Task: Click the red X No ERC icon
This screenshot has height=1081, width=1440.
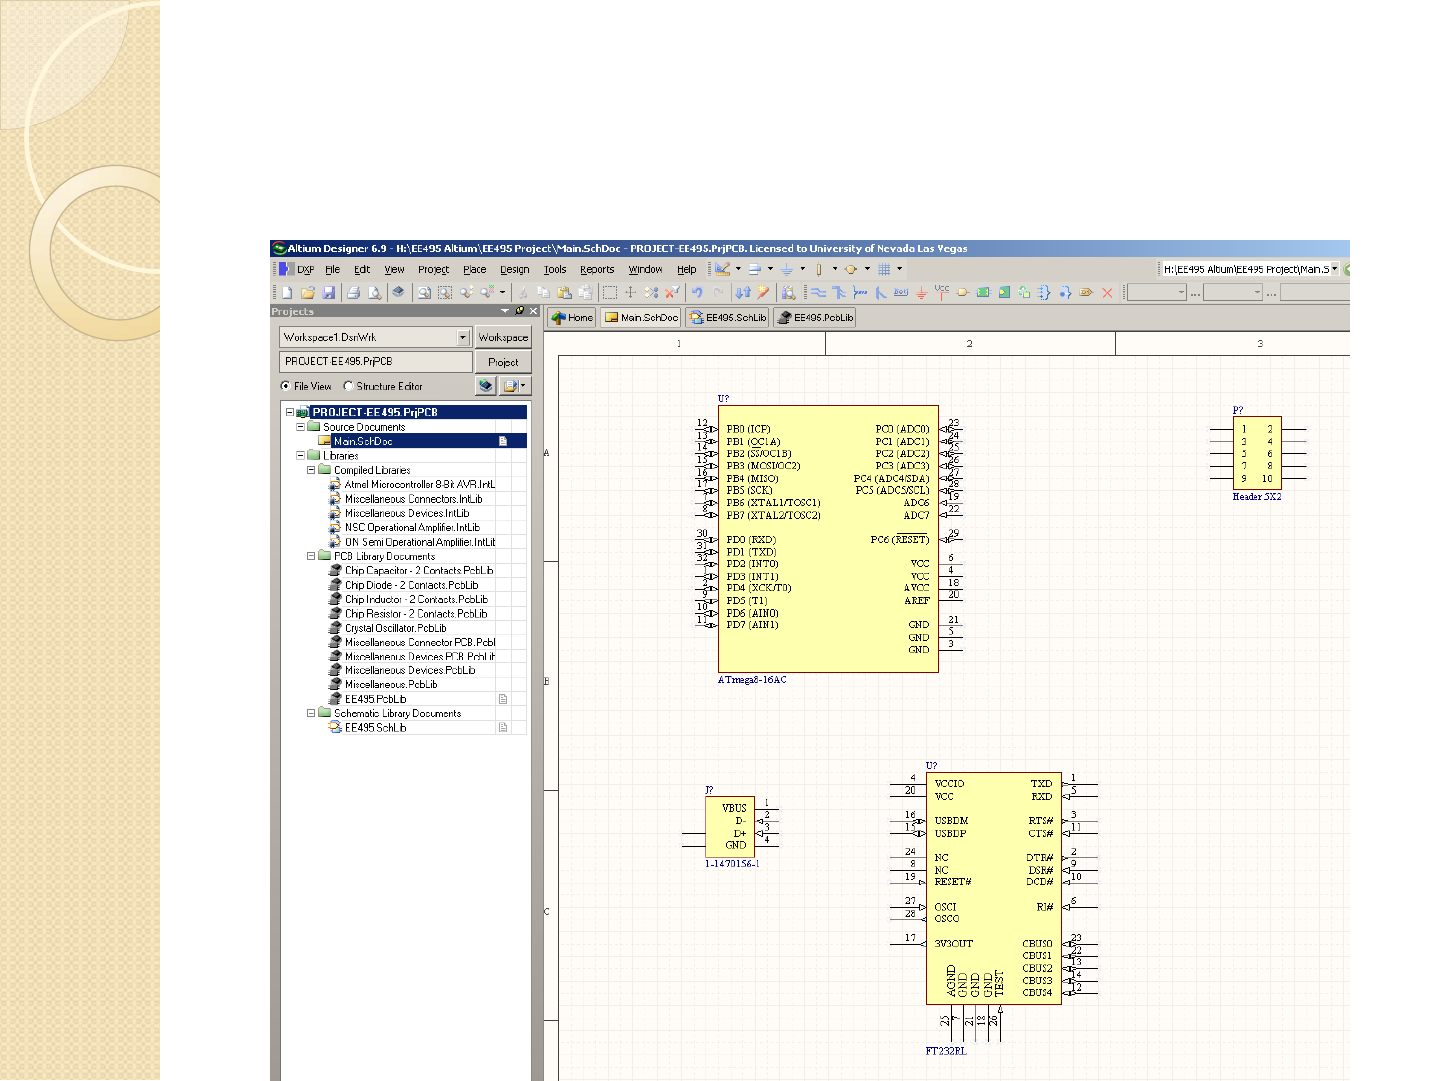Action: (1107, 293)
